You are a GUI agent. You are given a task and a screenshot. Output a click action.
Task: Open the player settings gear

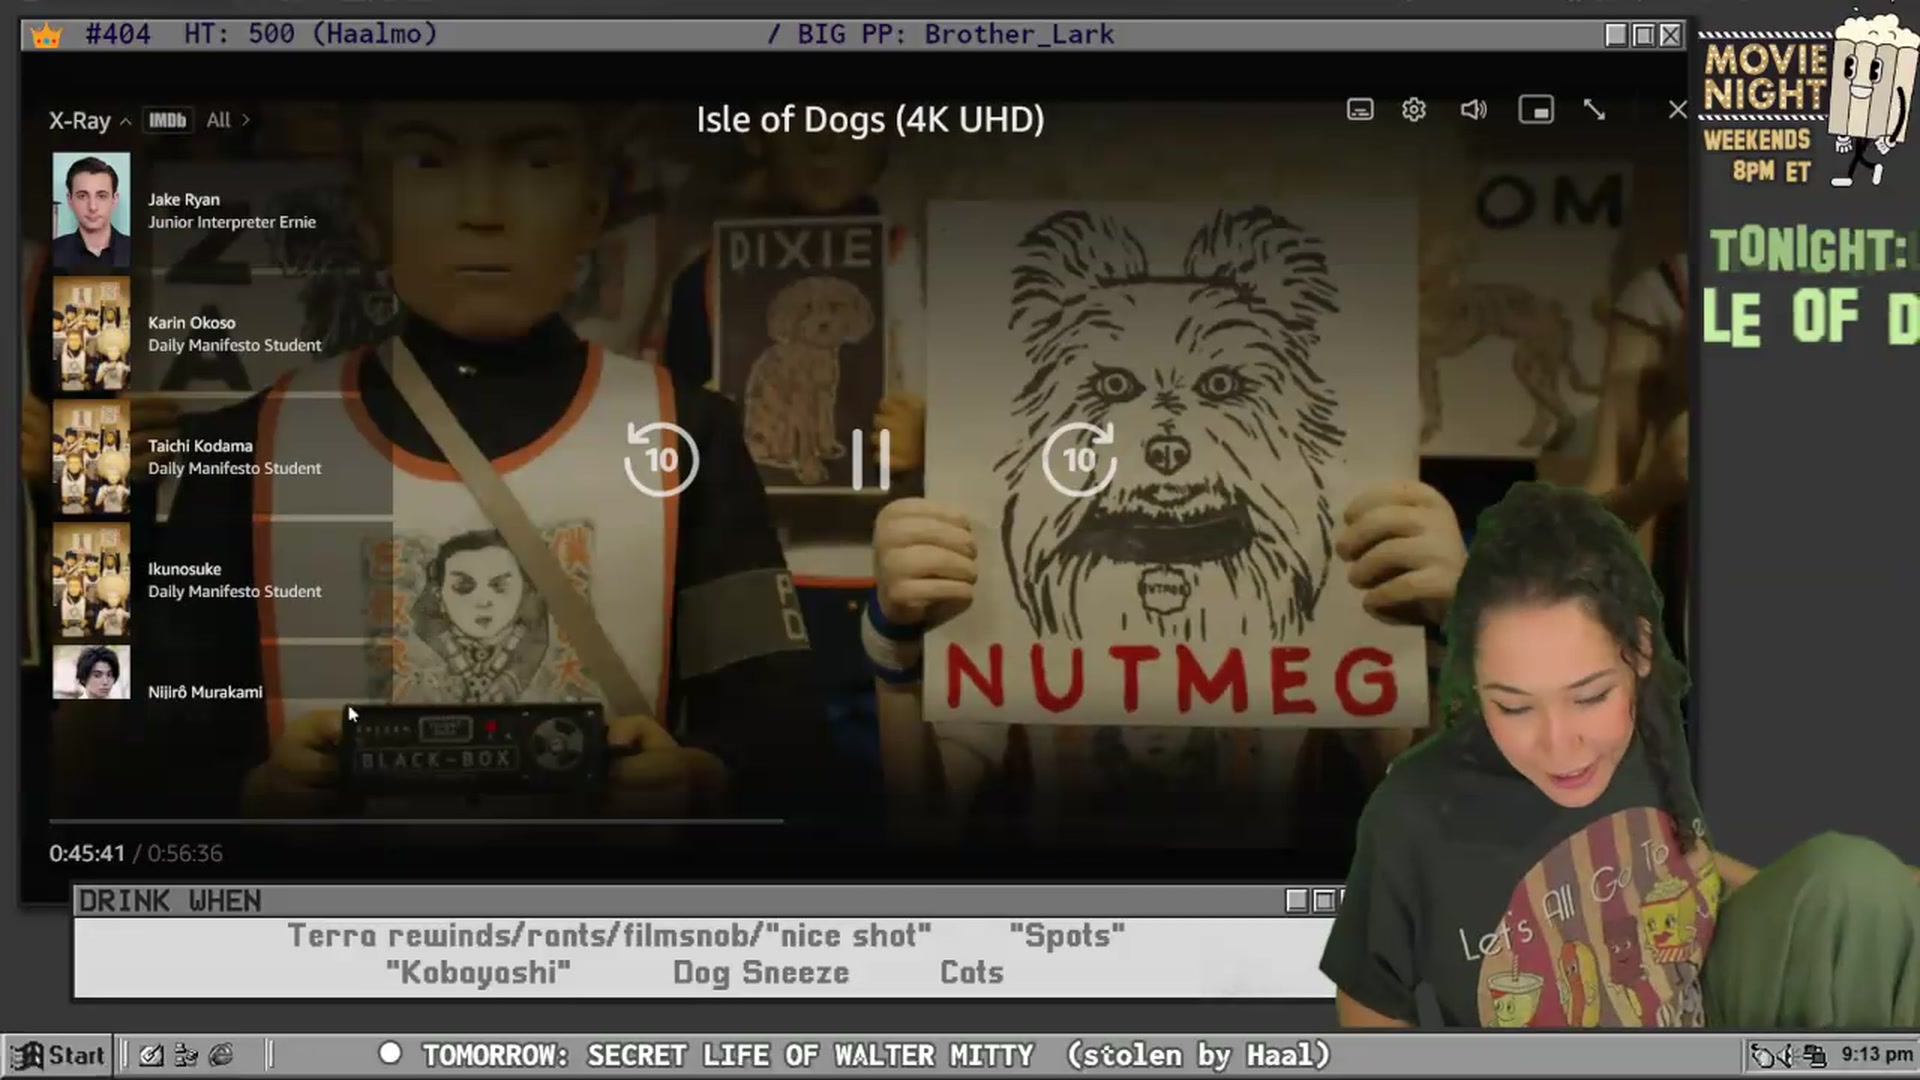[1414, 109]
